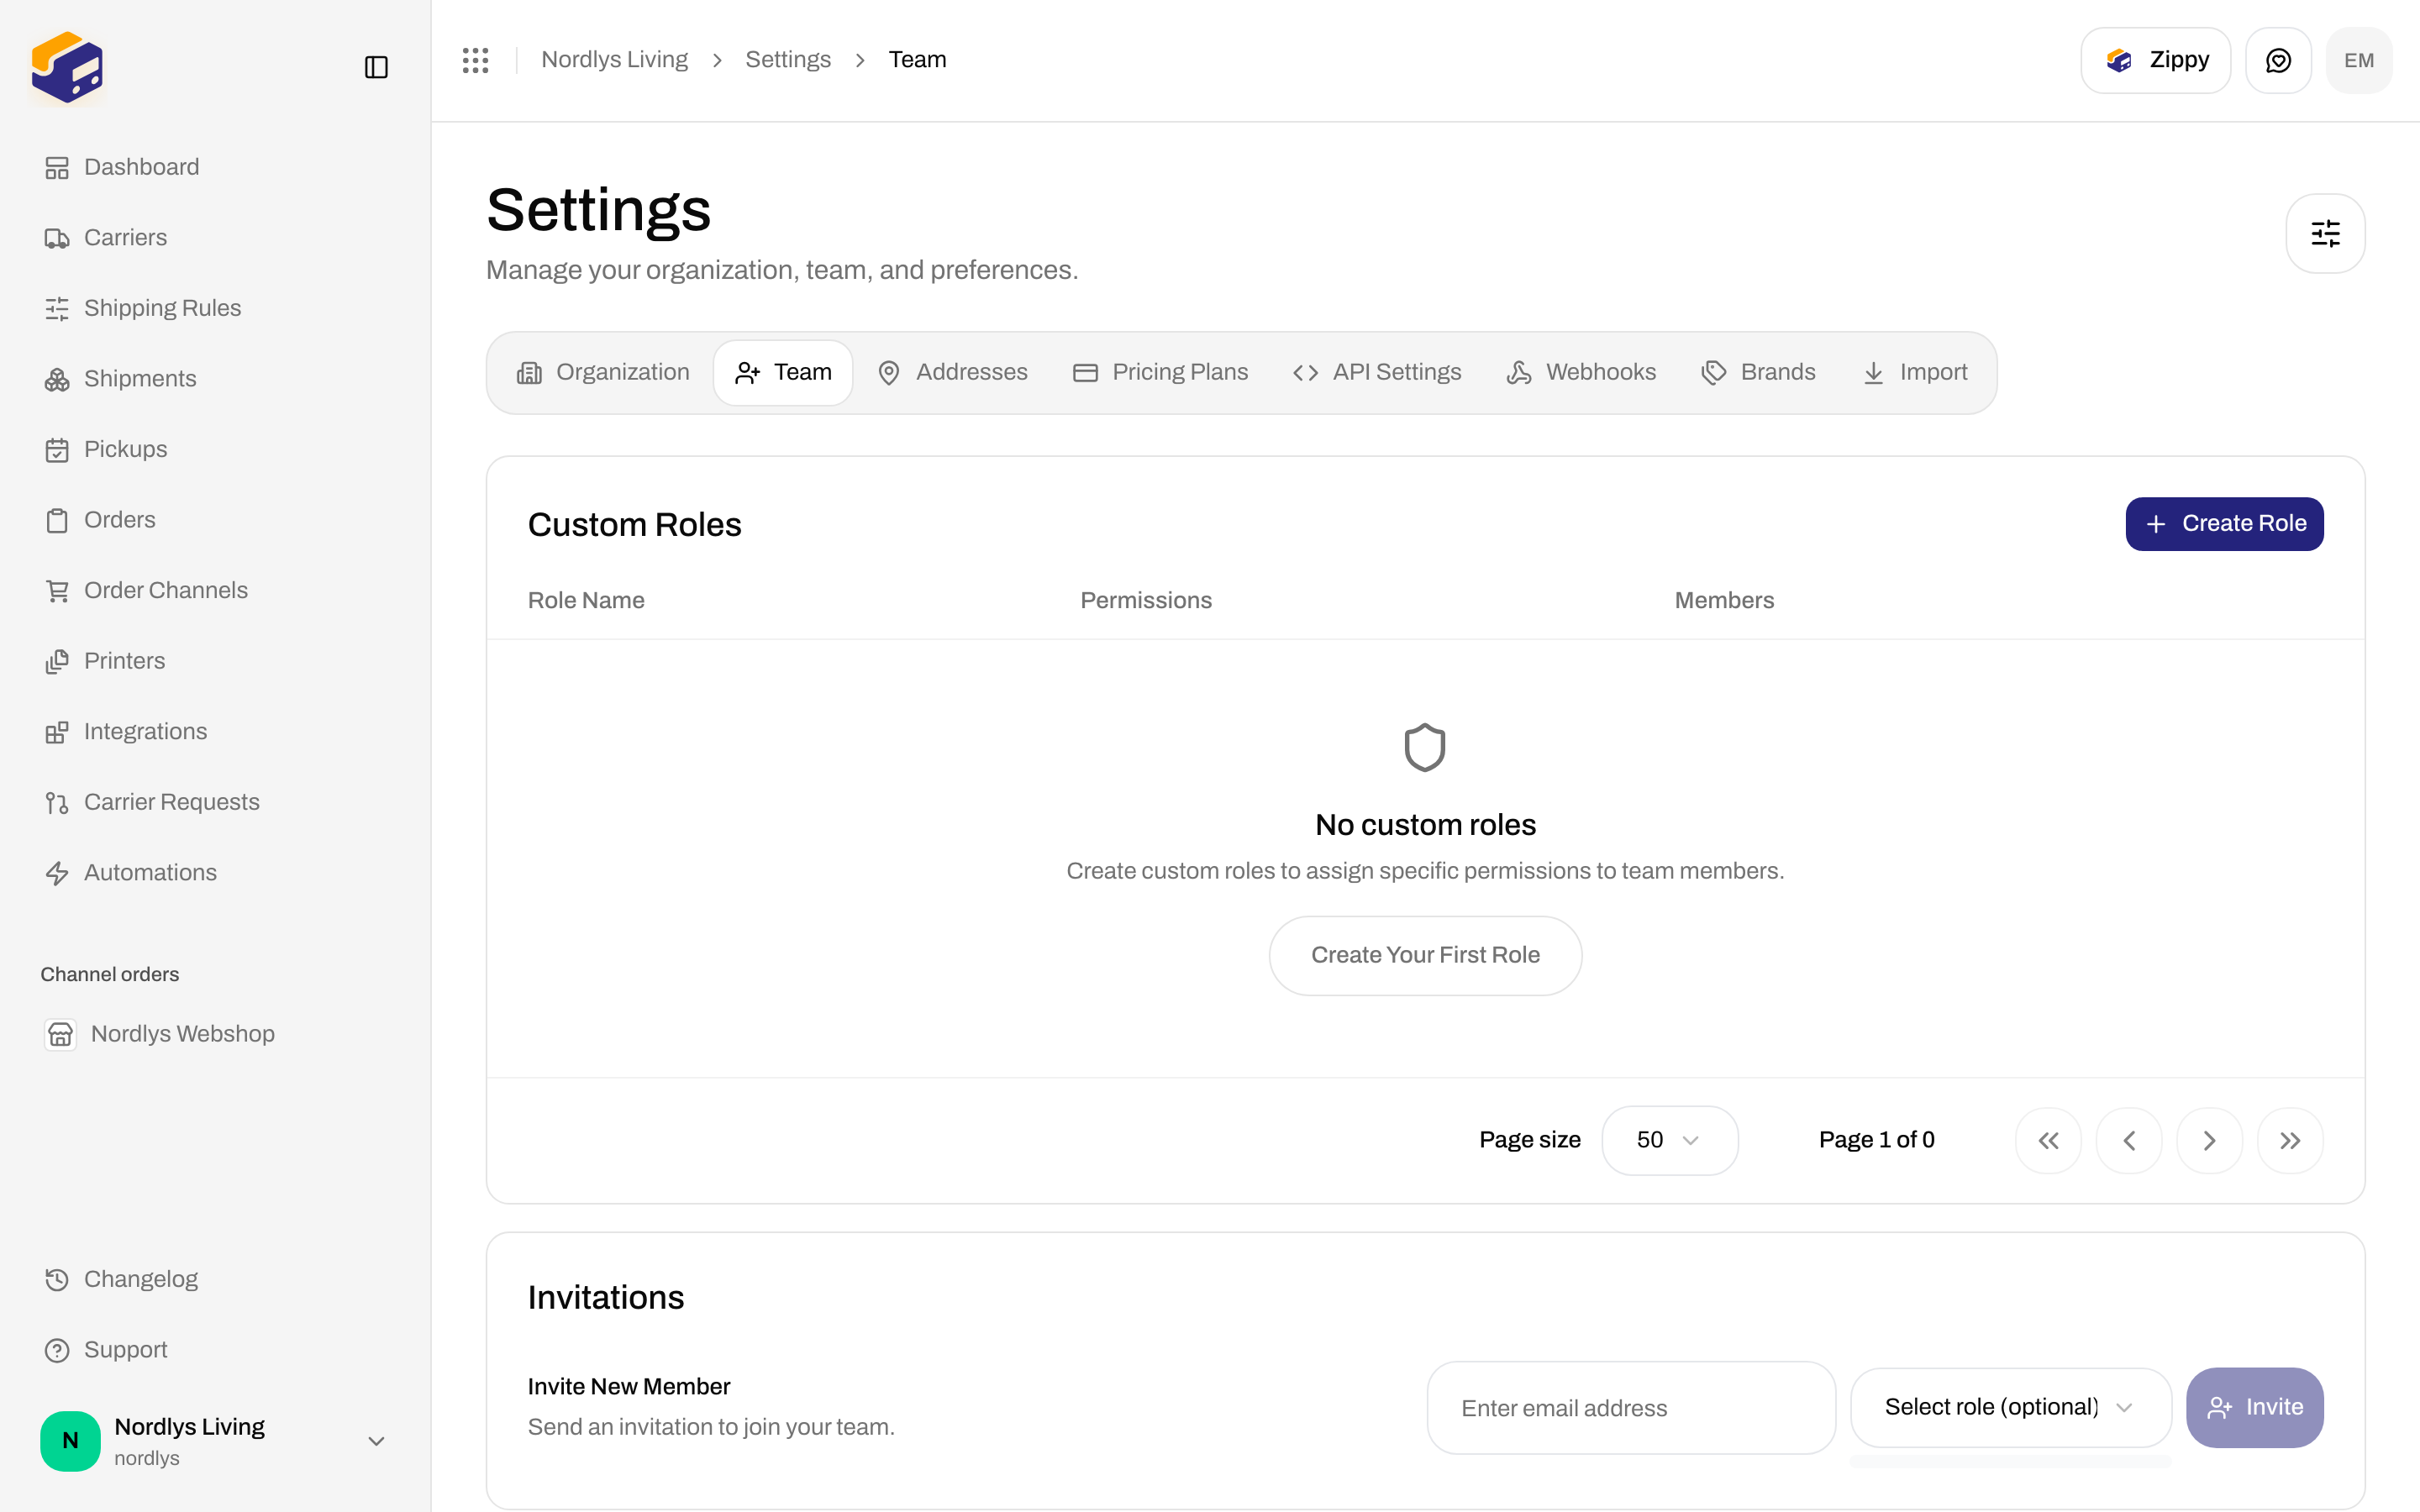This screenshot has width=2420, height=1512.
Task: Switch to the Pricing Plans tab
Action: coord(1160,372)
